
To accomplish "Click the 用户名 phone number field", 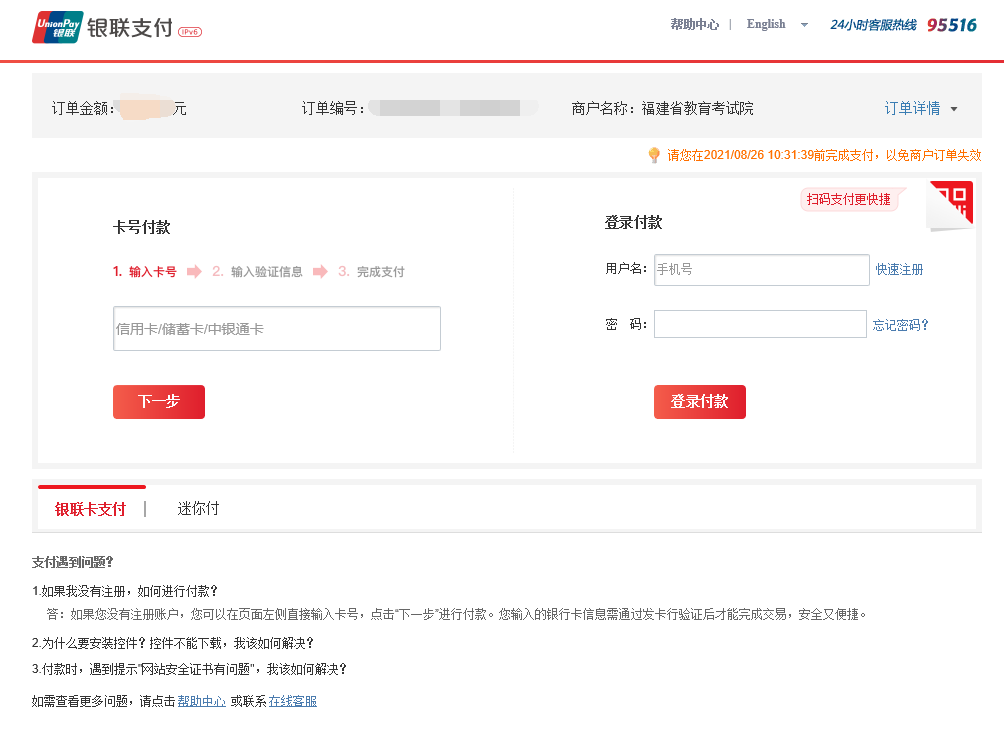I will (761, 270).
